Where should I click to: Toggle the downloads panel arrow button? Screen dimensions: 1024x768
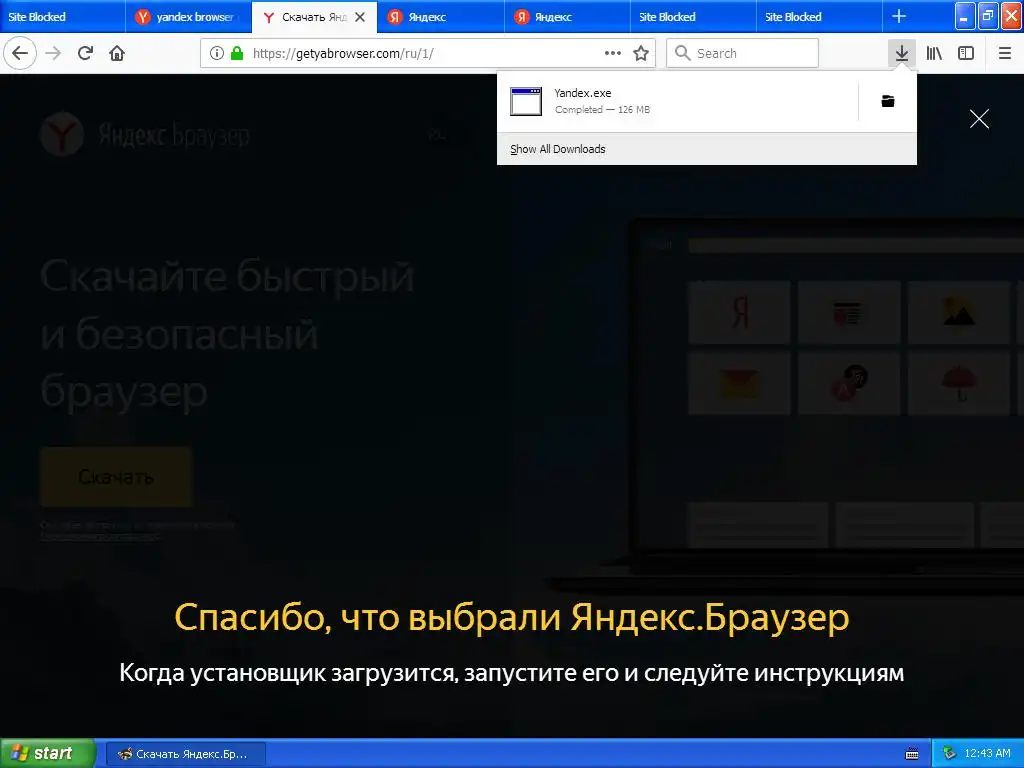[x=902, y=54]
